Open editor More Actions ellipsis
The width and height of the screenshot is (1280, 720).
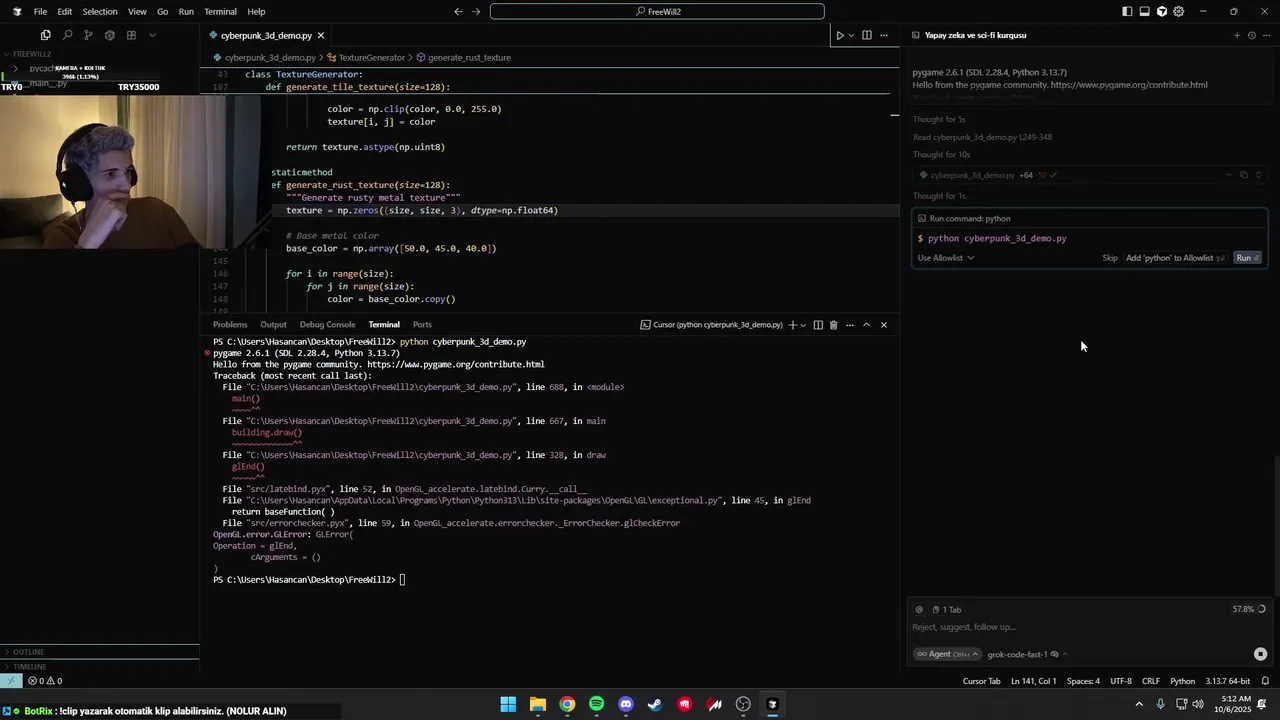(x=883, y=35)
